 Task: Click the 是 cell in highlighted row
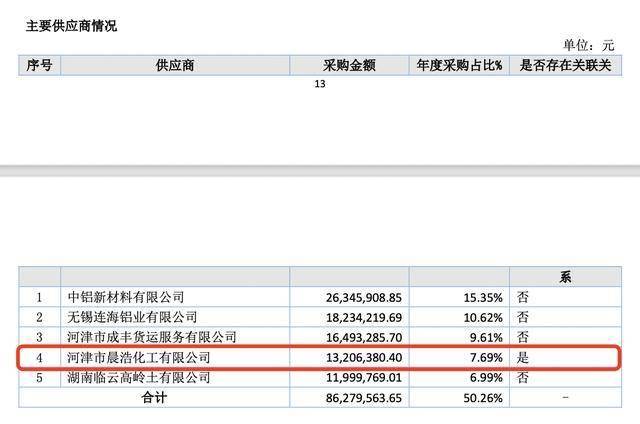523,357
